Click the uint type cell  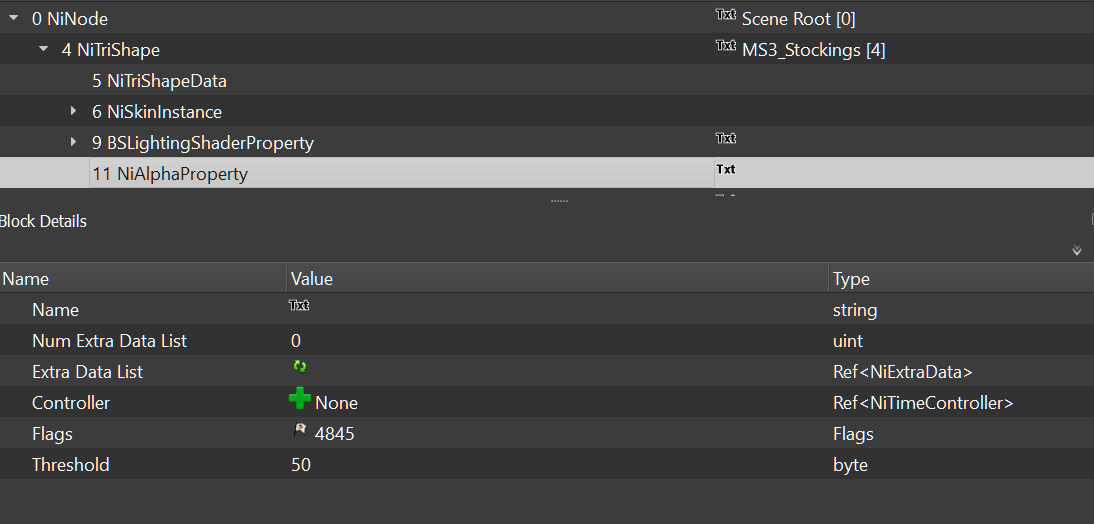[x=848, y=341]
